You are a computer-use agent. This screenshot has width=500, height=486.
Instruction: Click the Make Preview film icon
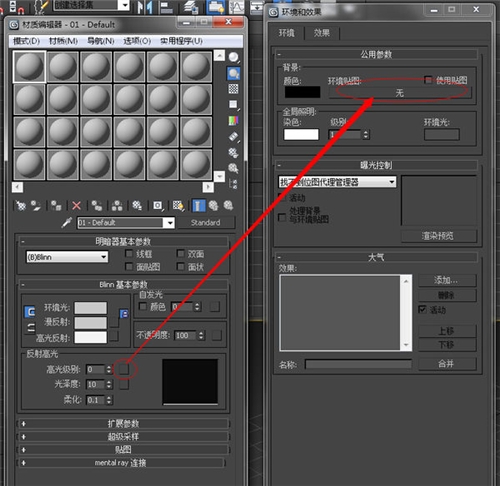point(234,136)
